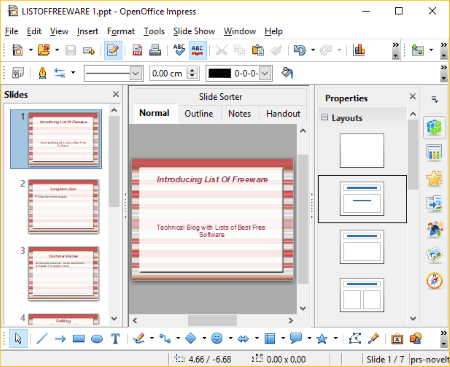Close the Slides panel

(116, 94)
